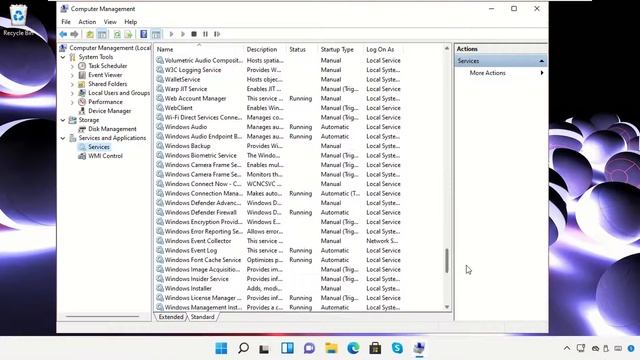Open the Windows Start button
This screenshot has width=640, height=360.
pos(221,348)
